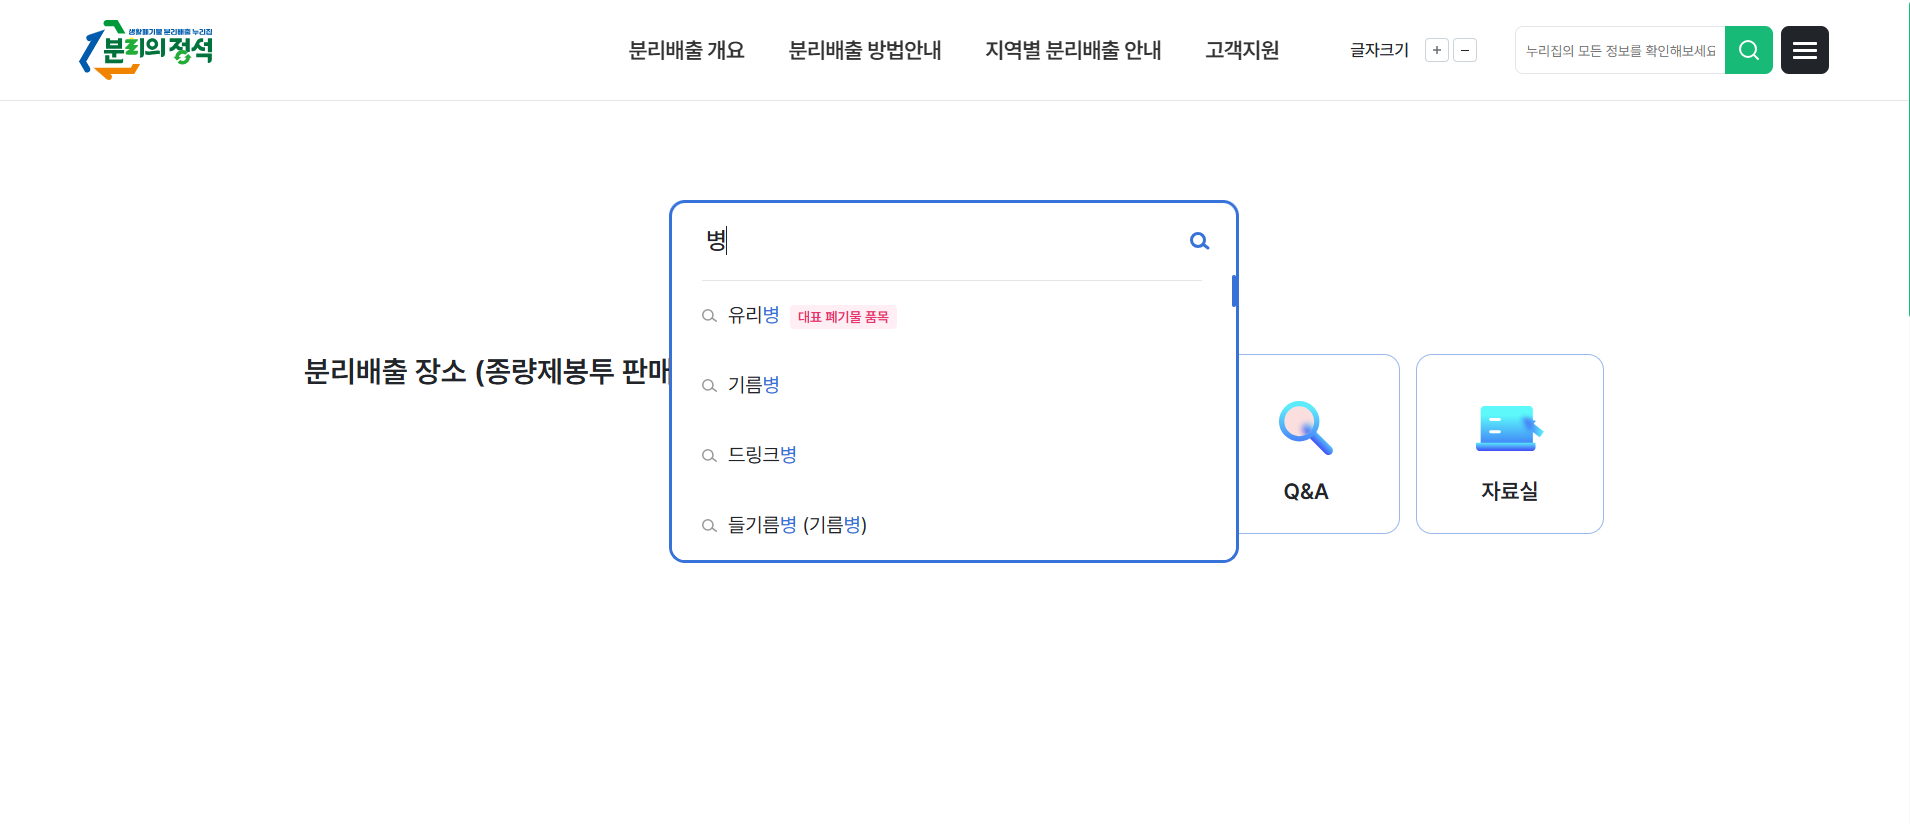
Task: Select the 기름병 suggestion
Action: (753, 385)
